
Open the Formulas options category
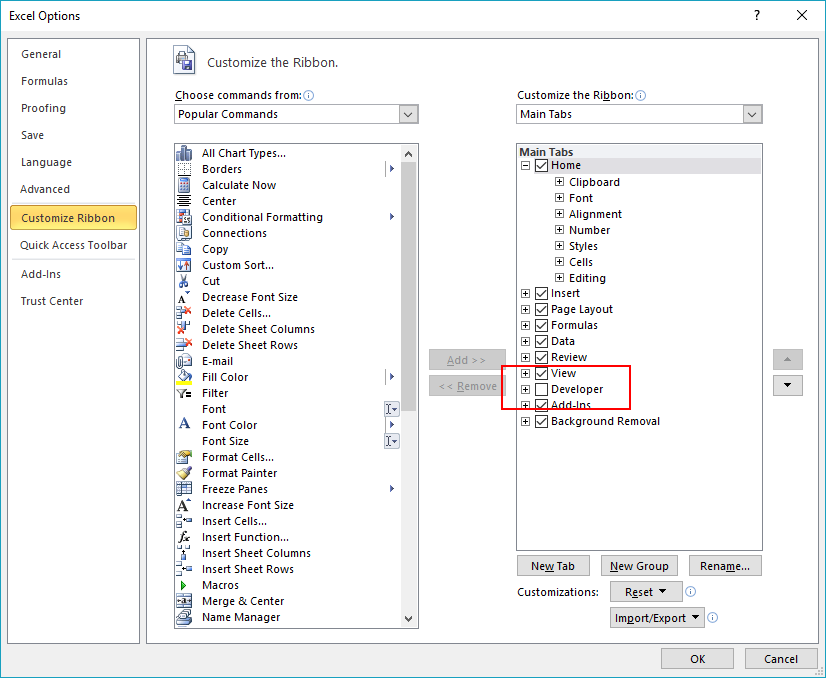tap(44, 81)
